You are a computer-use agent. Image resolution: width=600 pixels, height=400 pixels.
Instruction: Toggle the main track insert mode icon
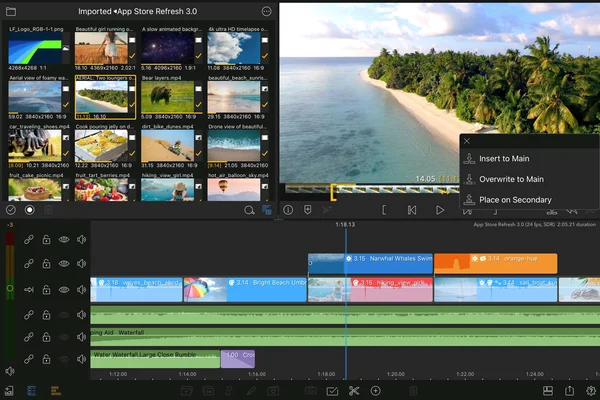pos(29,290)
